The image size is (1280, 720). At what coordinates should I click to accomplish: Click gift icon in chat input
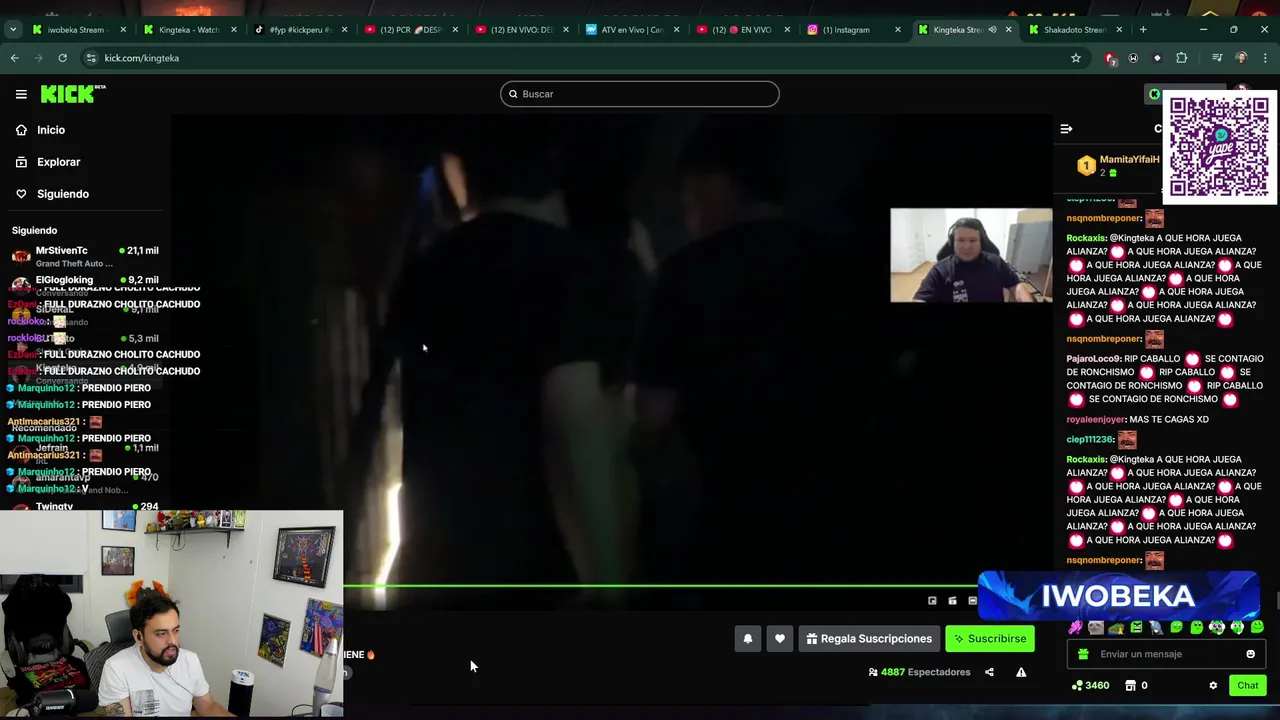(1083, 654)
